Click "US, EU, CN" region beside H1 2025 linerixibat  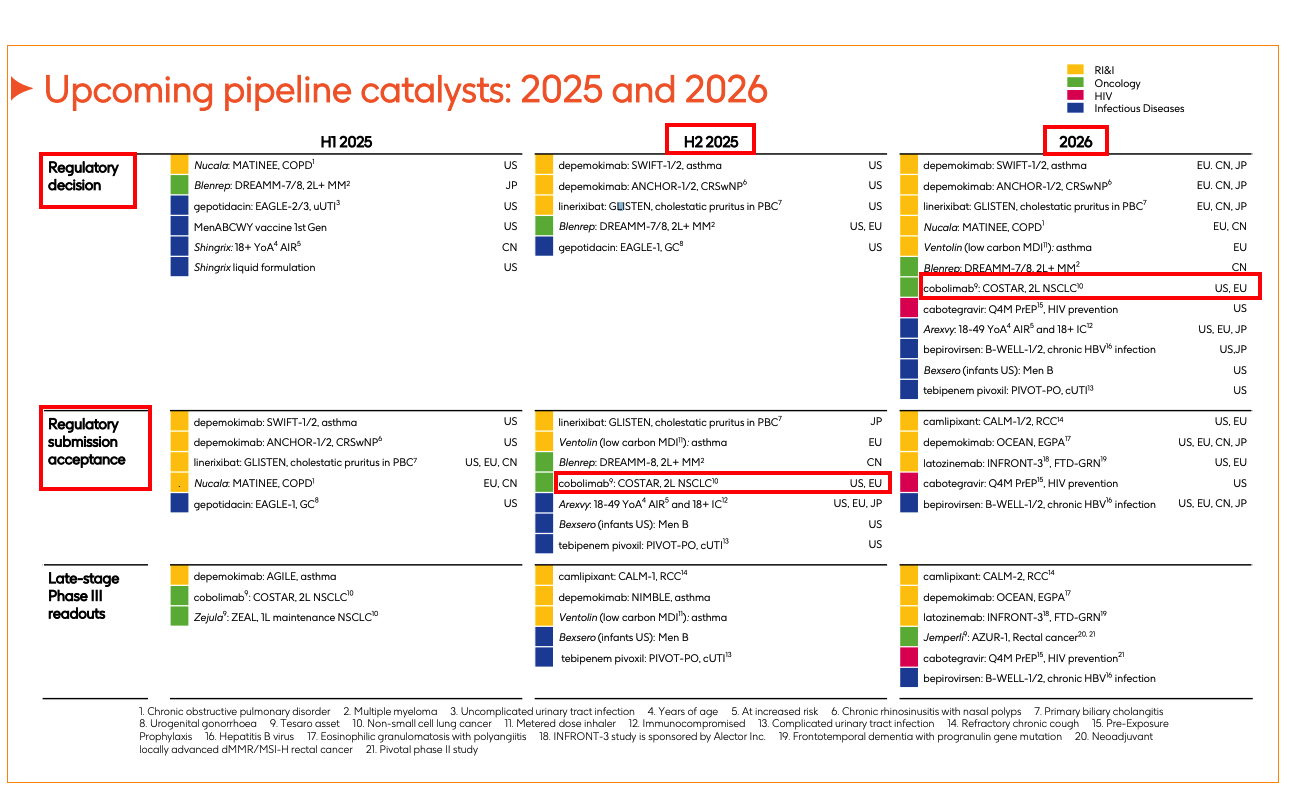point(491,462)
